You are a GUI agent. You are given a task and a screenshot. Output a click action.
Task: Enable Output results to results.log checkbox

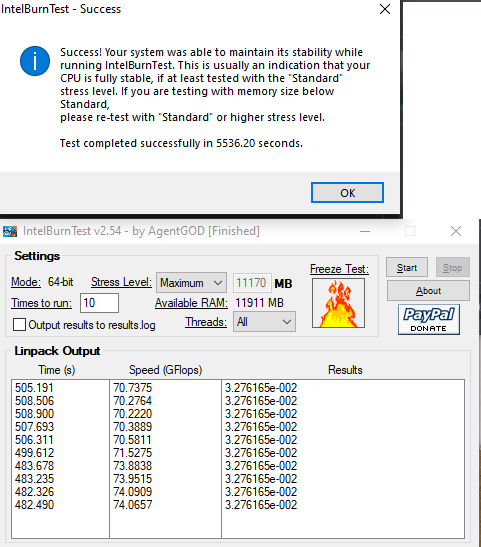(19, 324)
